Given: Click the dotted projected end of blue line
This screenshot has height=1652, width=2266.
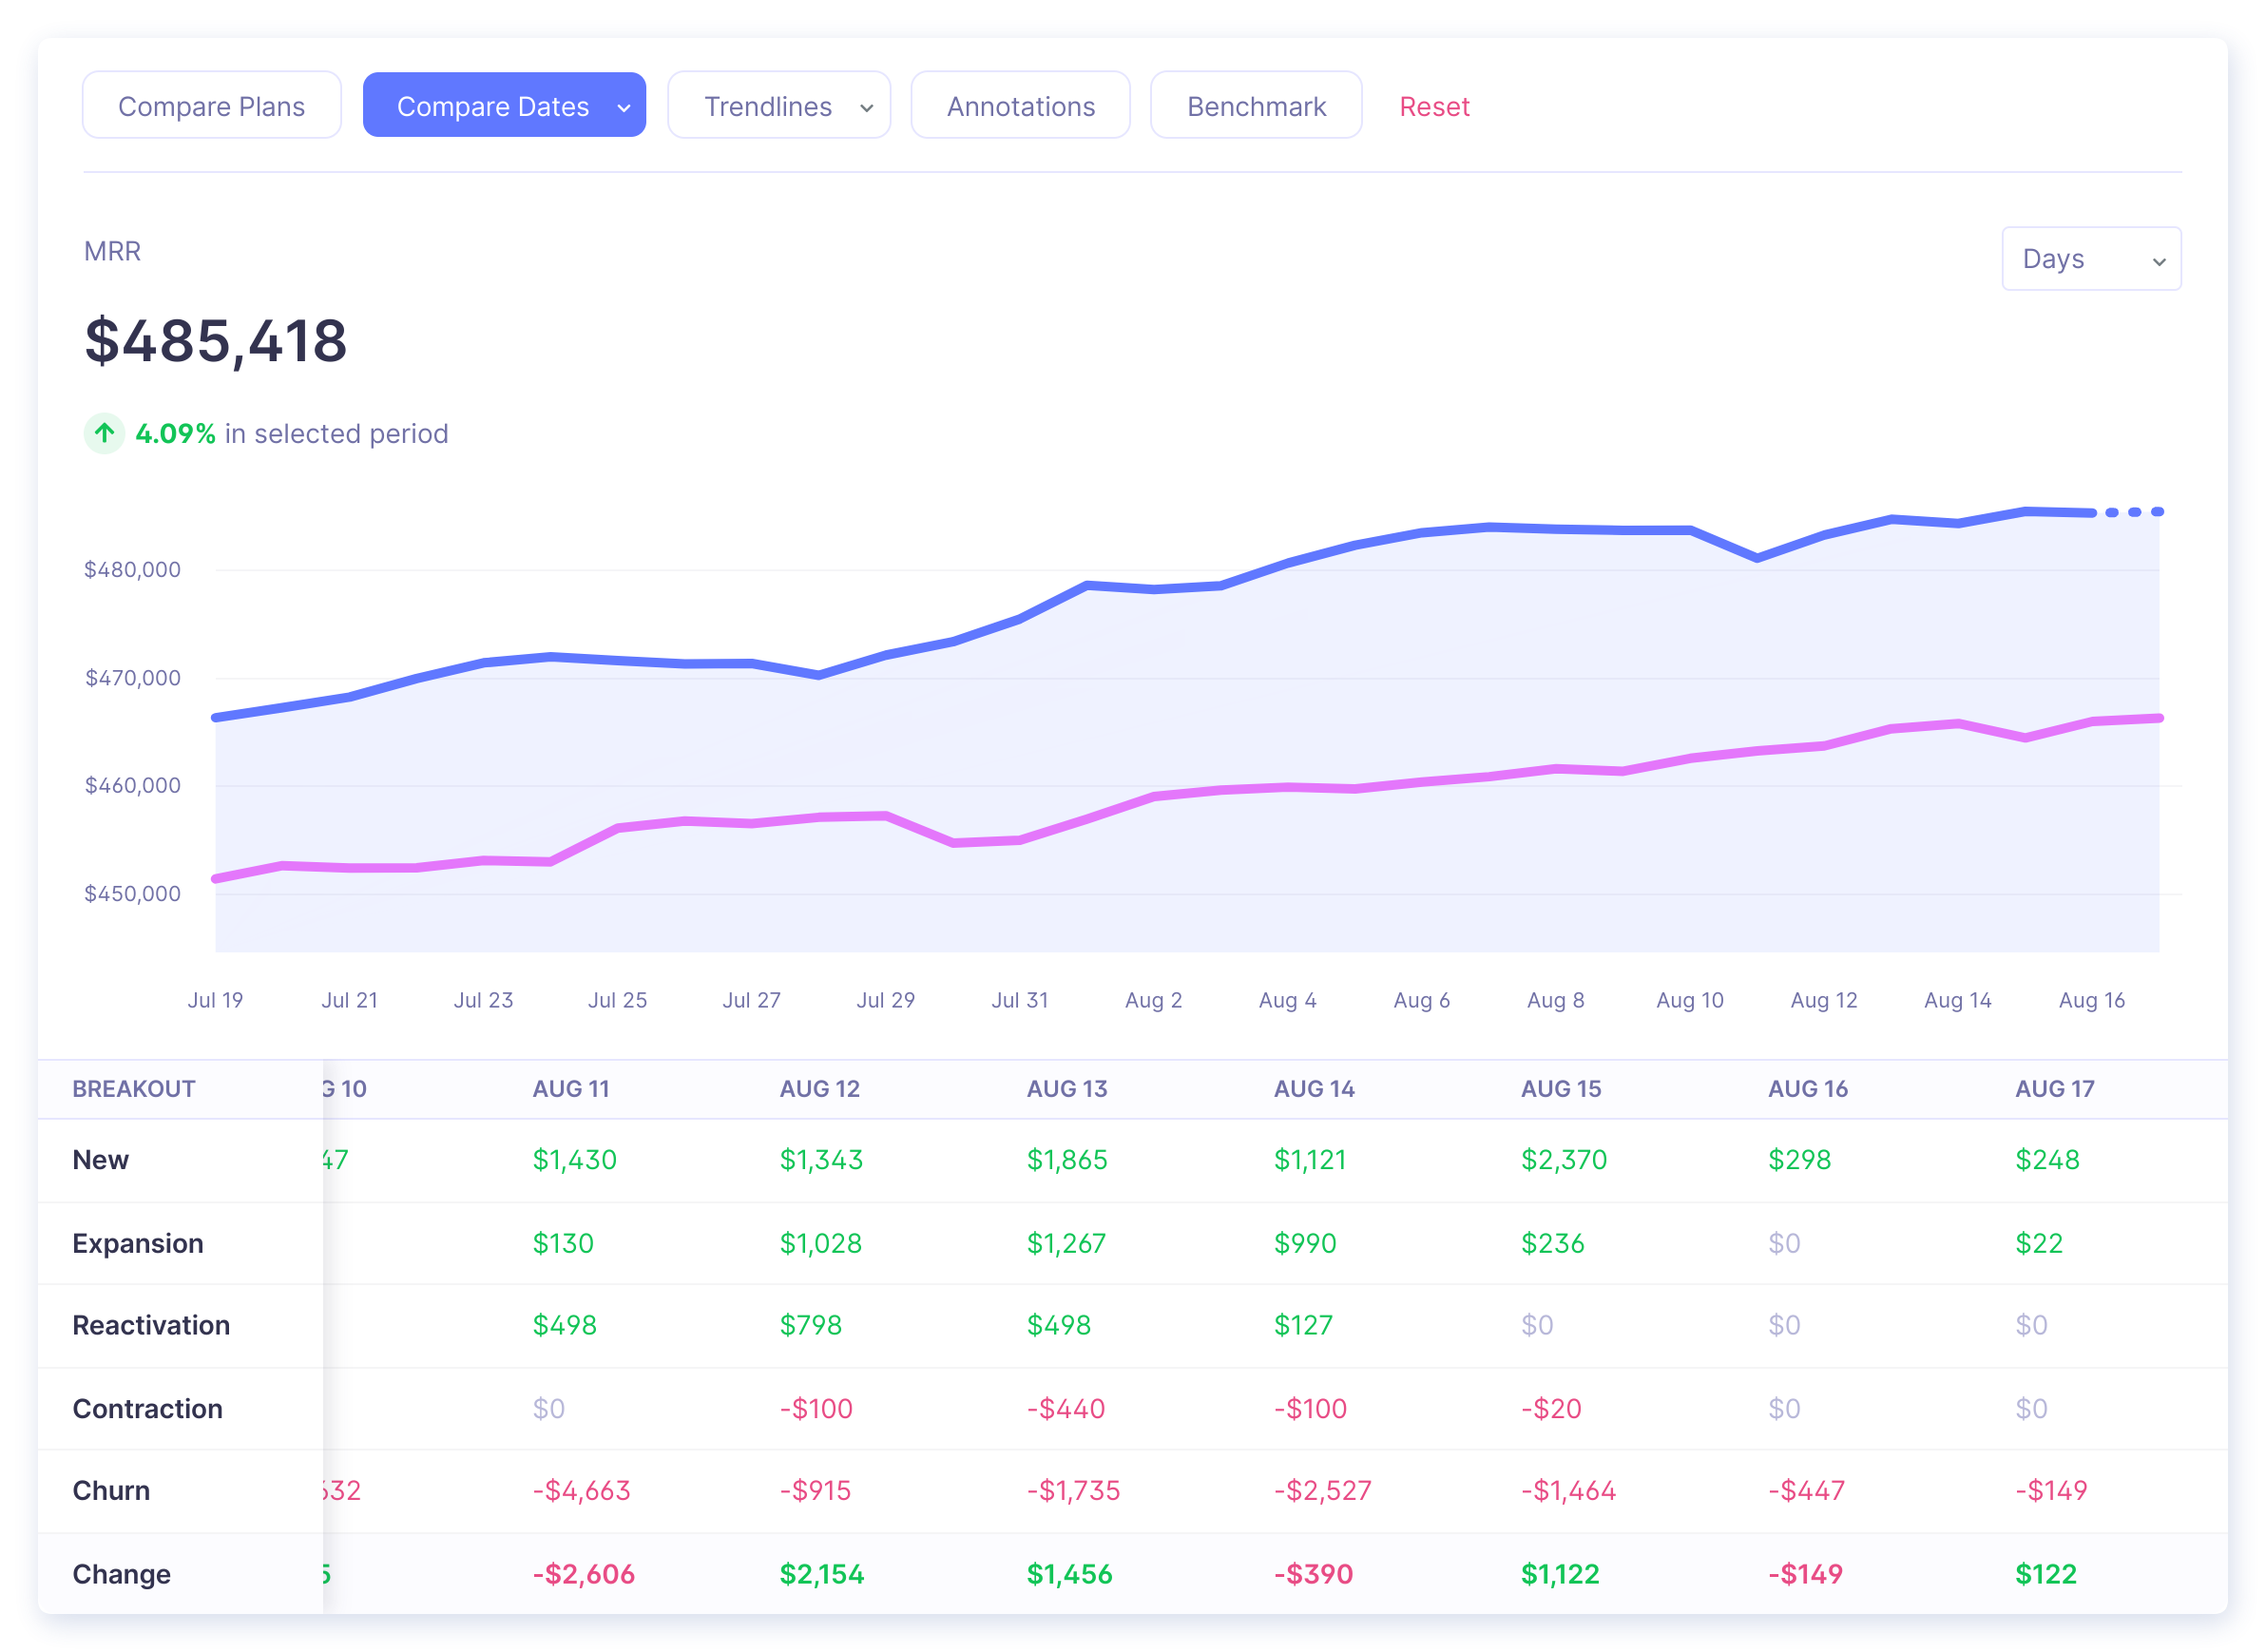Looking at the screenshot, I should 2133,512.
